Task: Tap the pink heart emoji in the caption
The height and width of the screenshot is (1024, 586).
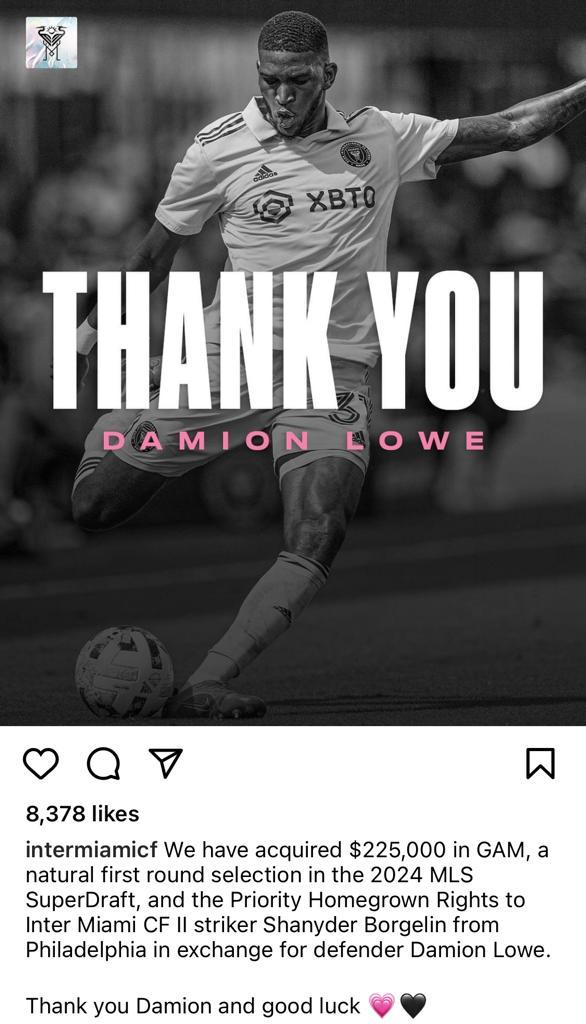Action: pyautogui.click(x=382, y=1005)
